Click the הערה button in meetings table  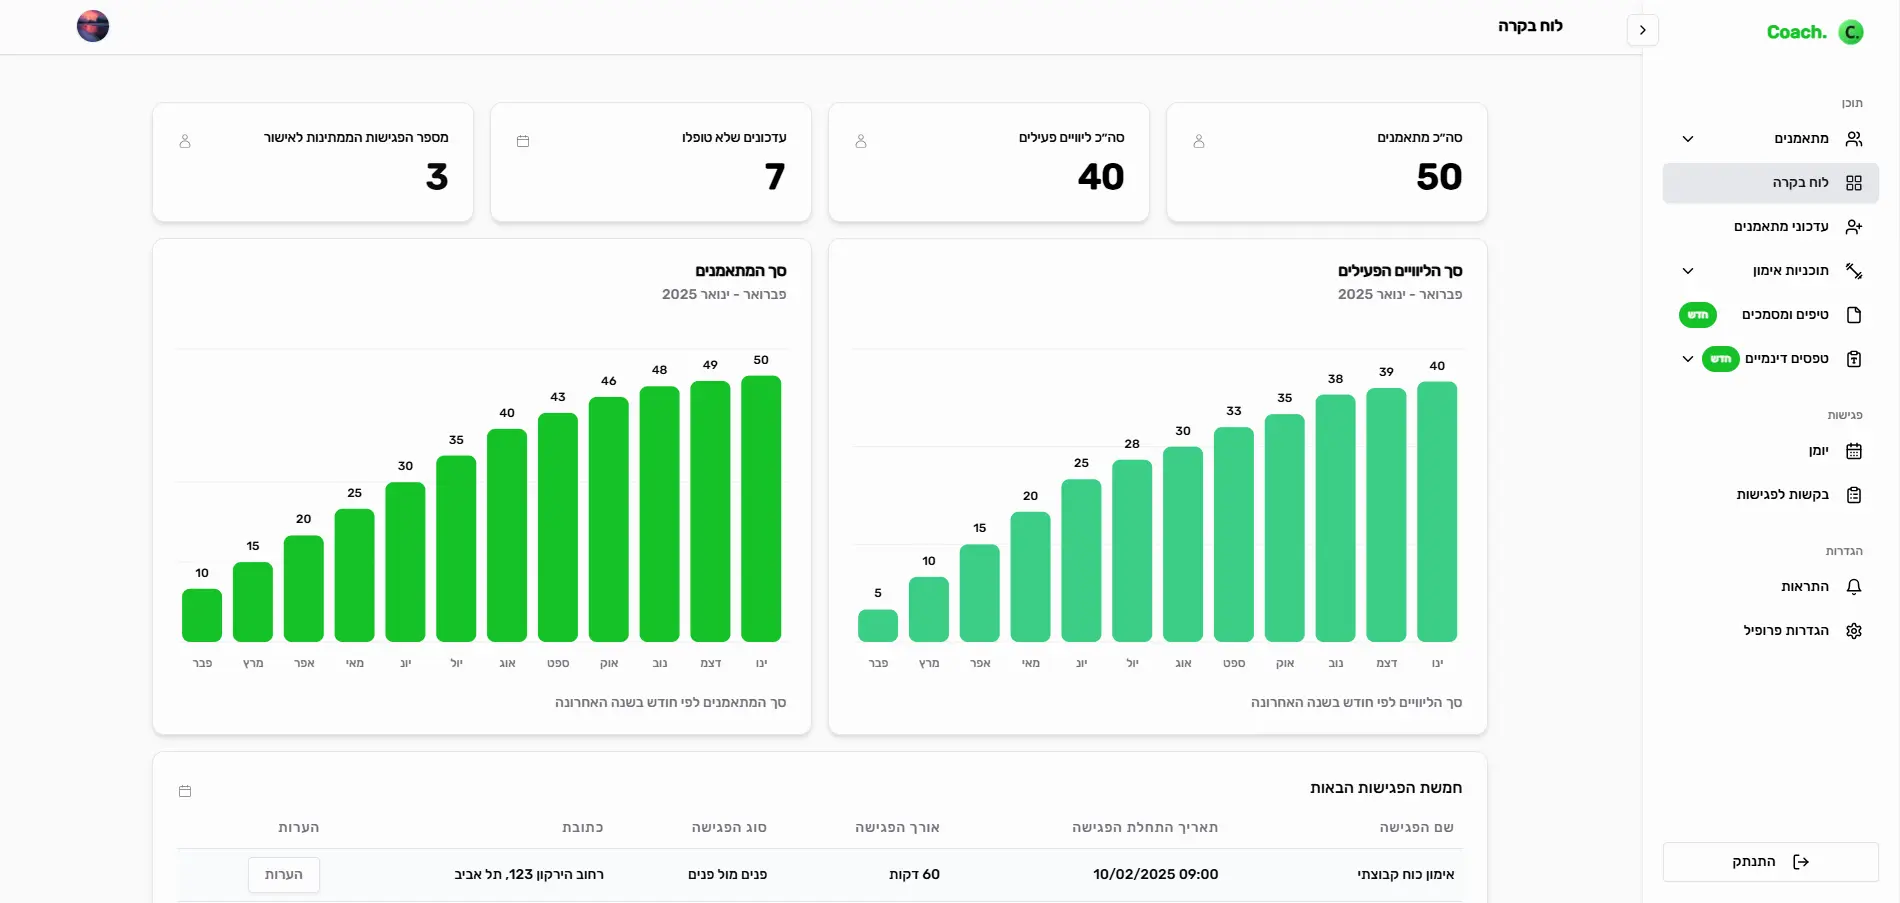coord(284,875)
